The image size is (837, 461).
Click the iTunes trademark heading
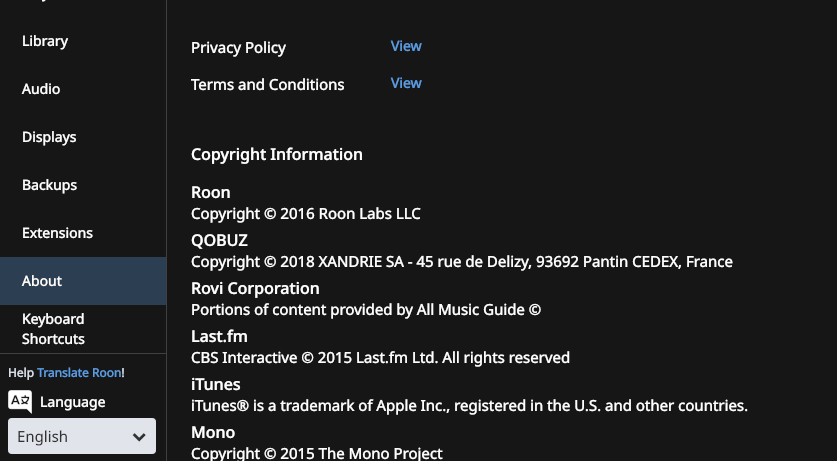coord(216,384)
